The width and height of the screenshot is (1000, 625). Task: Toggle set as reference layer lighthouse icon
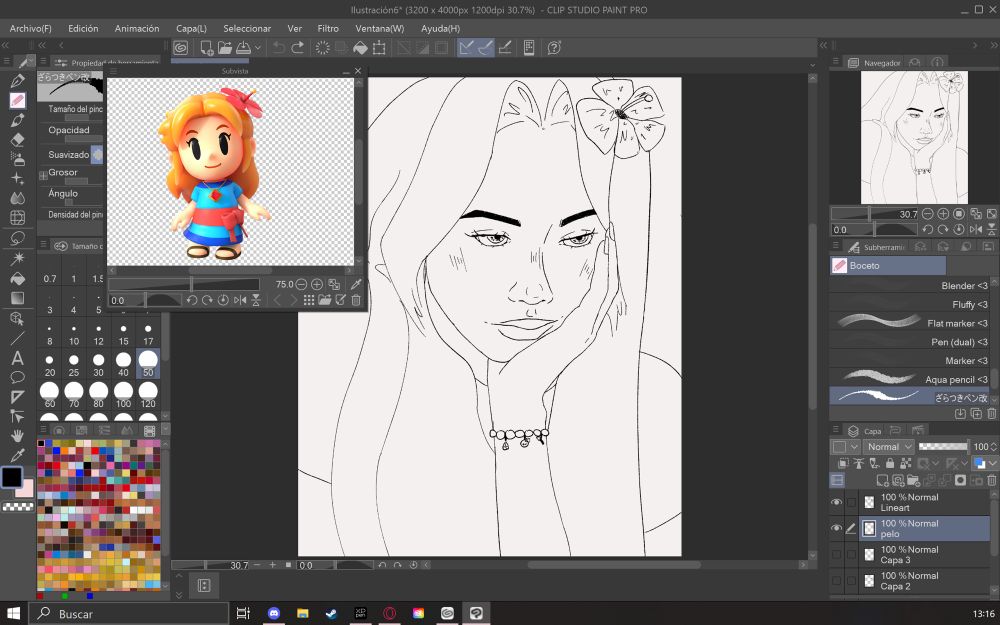click(858, 464)
